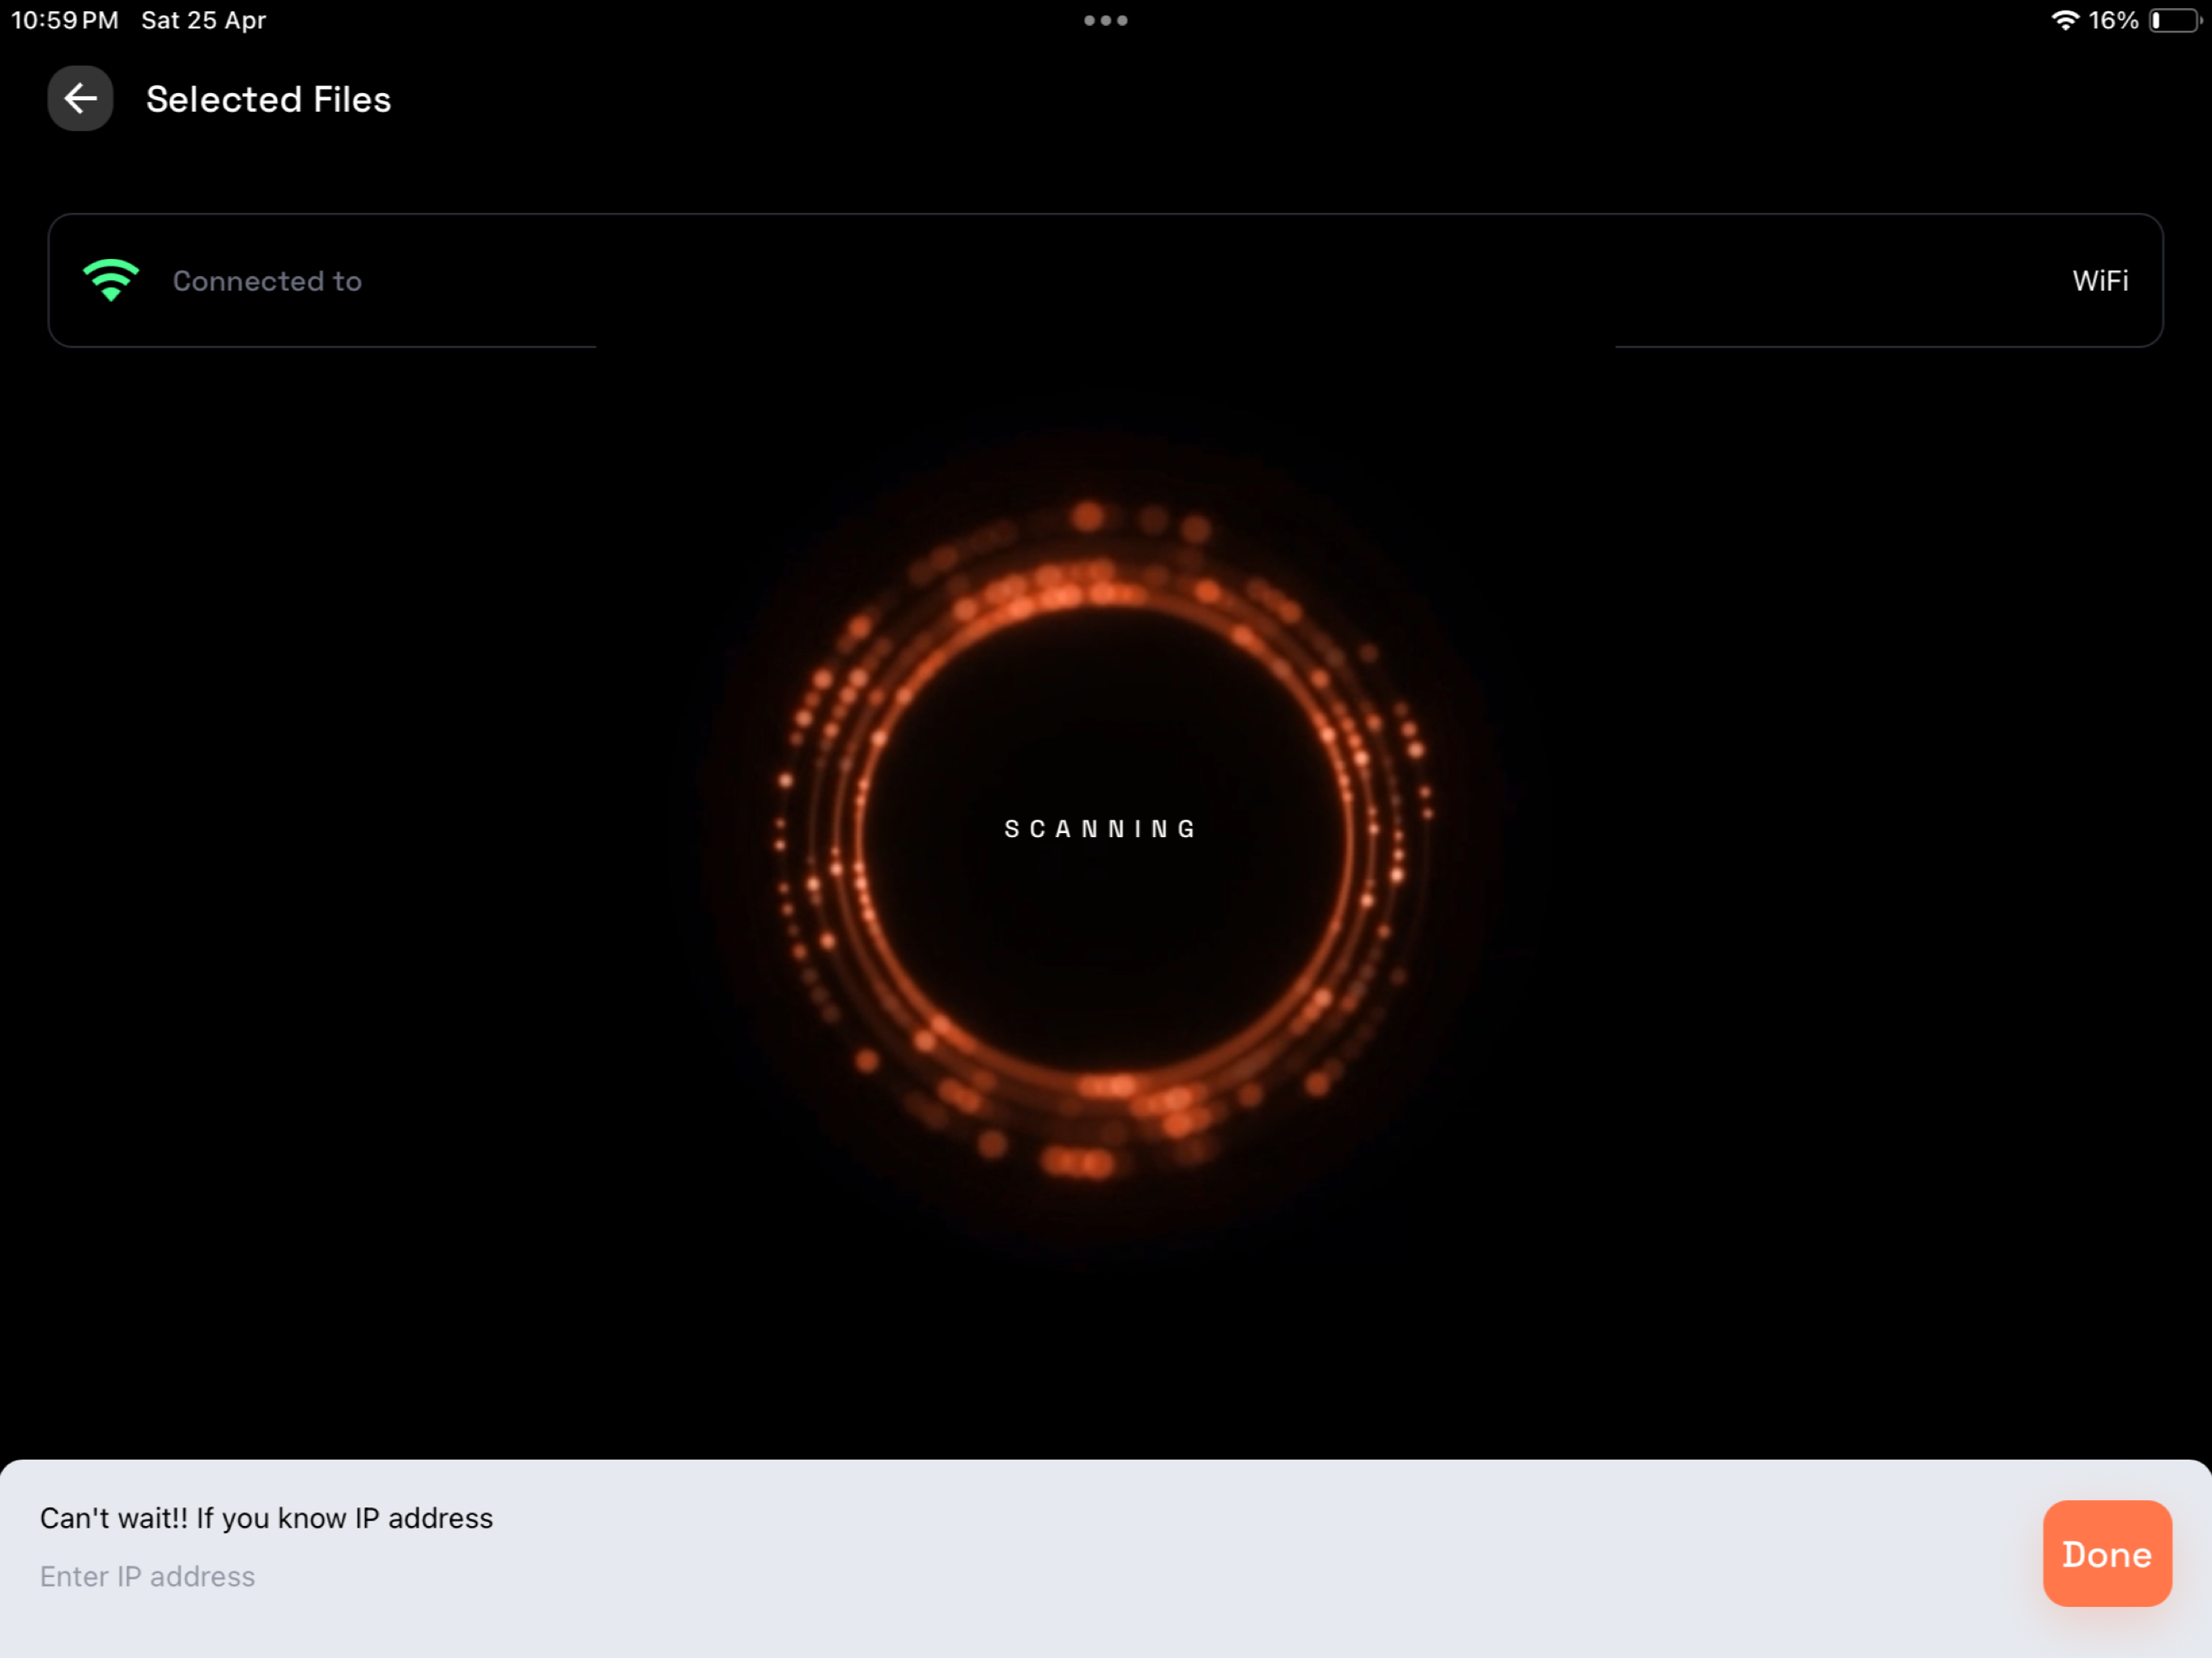The width and height of the screenshot is (2212, 1658).
Task: Tap the 16% battery percentage
Action: (x=2113, y=20)
